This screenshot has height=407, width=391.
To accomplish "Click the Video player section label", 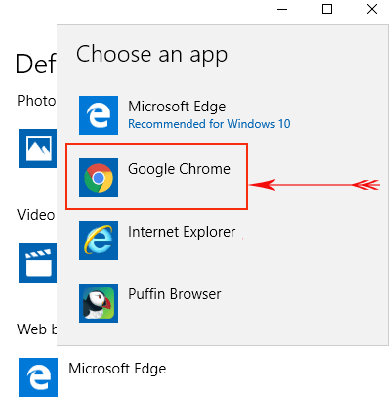I will [x=36, y=215].
